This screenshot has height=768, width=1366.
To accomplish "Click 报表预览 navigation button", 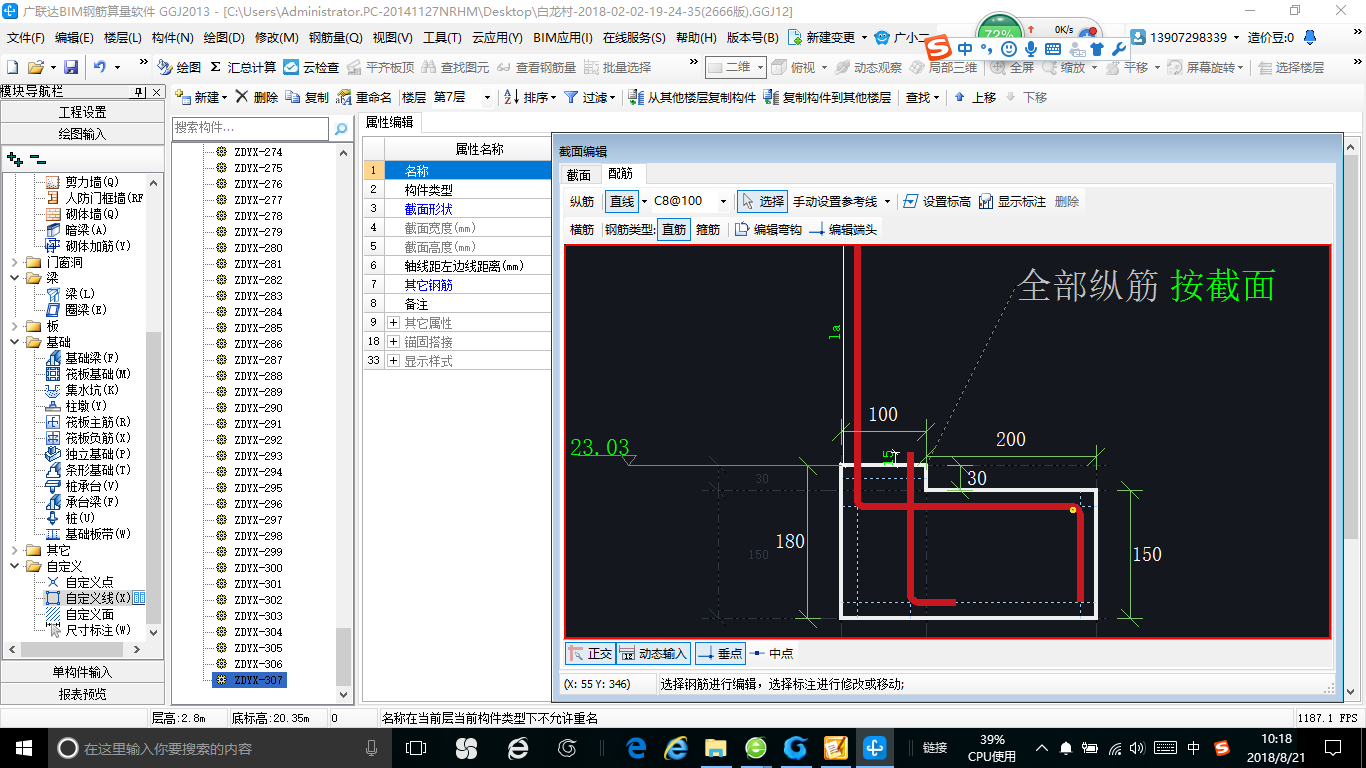I will click(x=82, y=693).
